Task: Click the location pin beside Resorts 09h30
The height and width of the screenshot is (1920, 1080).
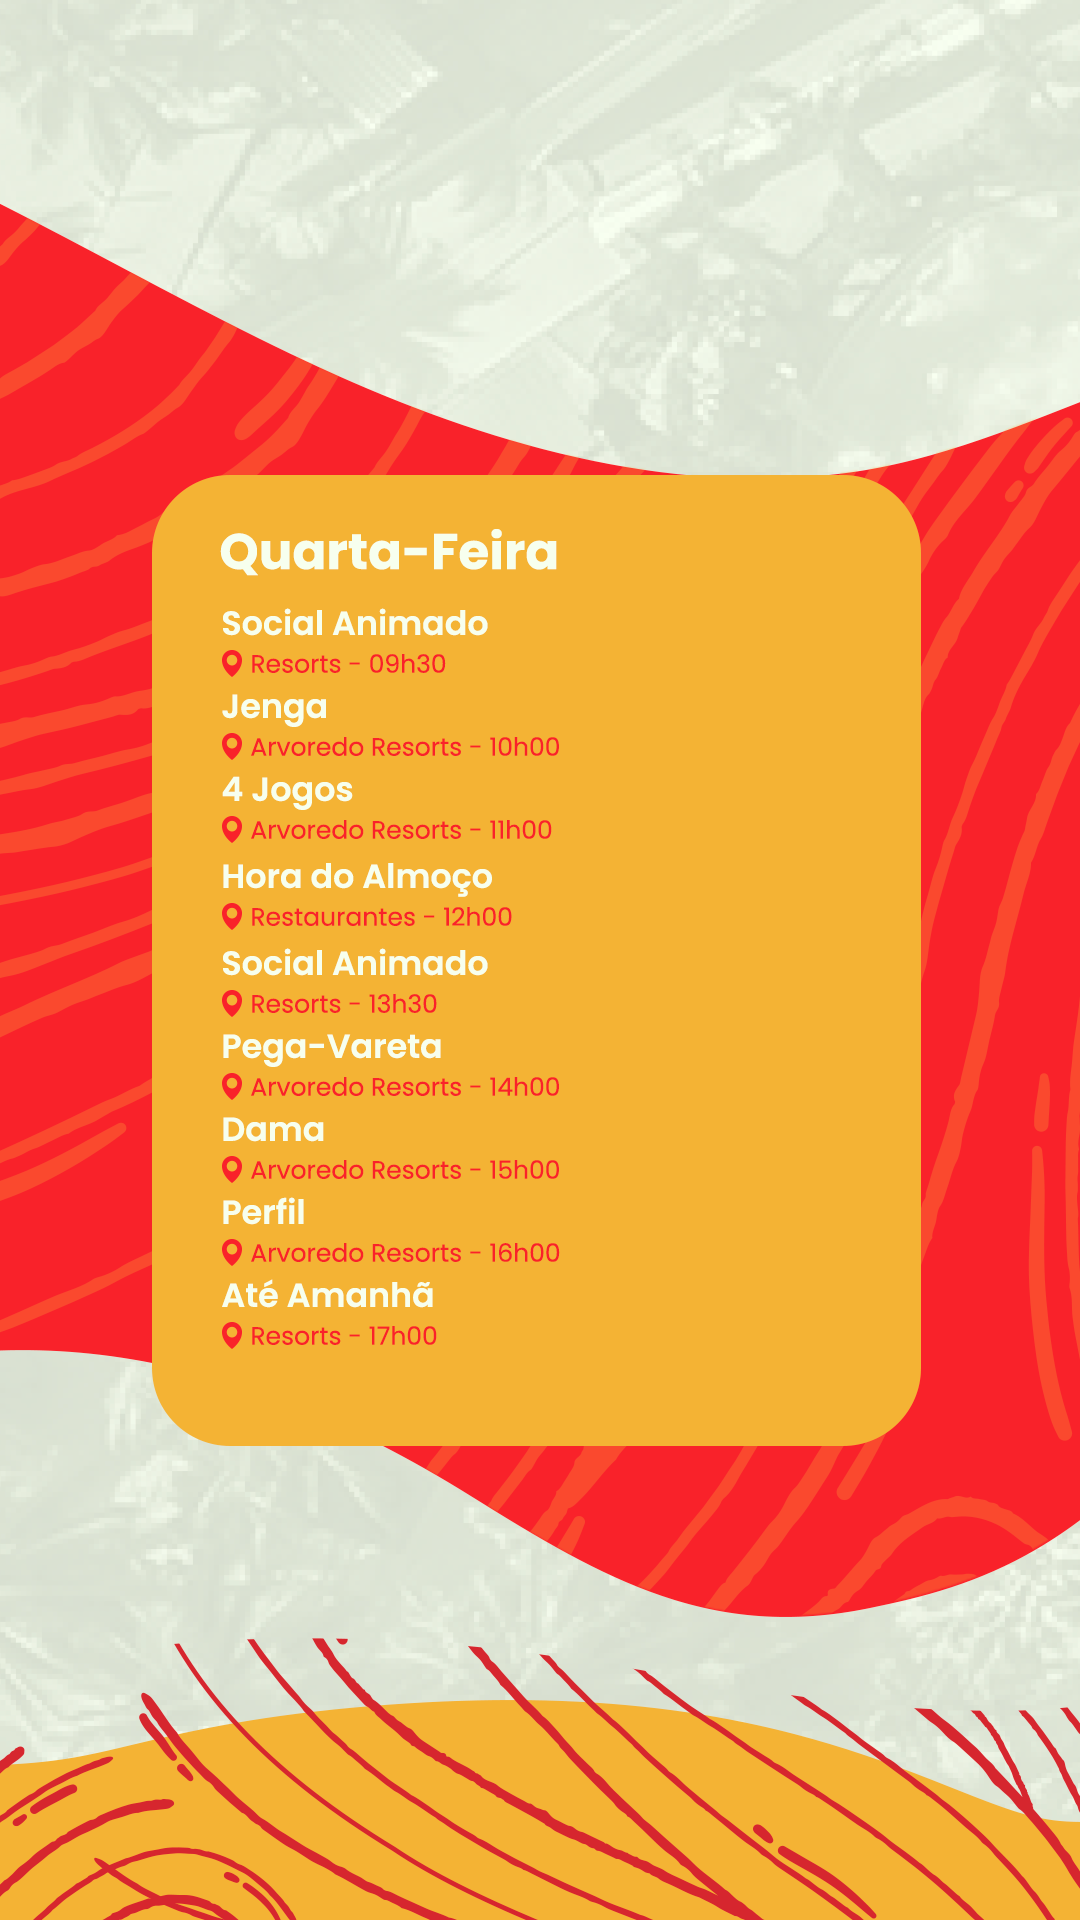Action: (x=232, y=663)
